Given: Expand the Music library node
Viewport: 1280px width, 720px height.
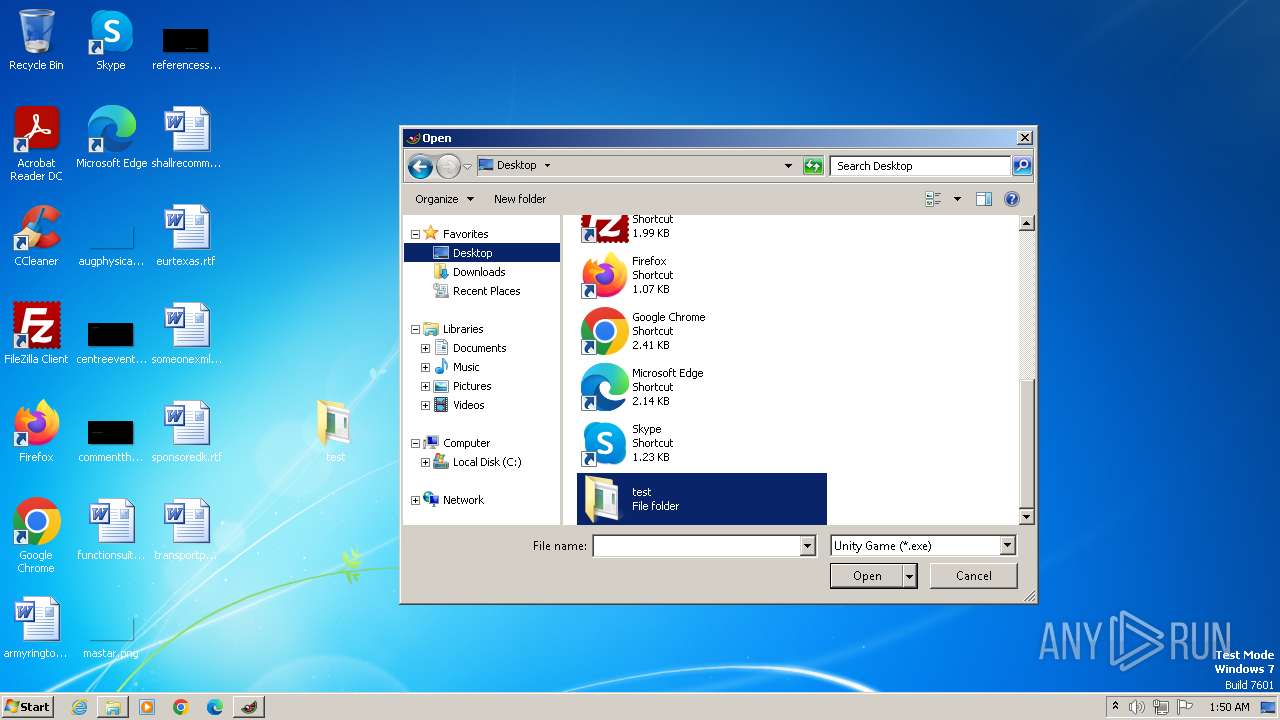Looking at the screenshot, I should click(426, 367).
